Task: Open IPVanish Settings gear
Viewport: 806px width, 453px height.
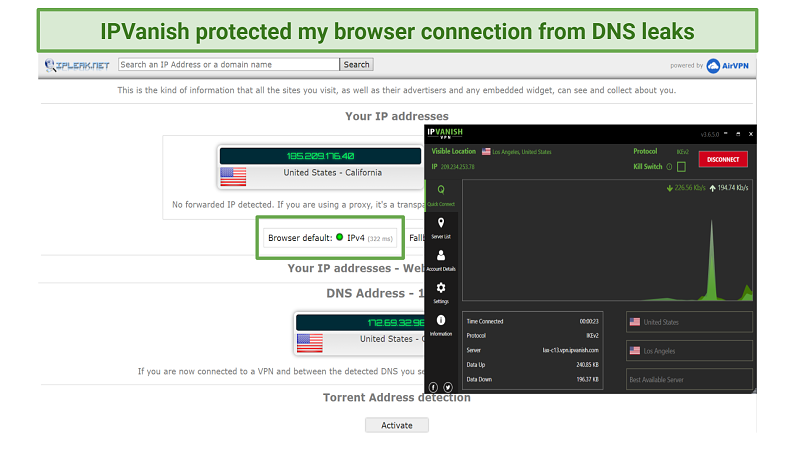Action: (441, 293)
